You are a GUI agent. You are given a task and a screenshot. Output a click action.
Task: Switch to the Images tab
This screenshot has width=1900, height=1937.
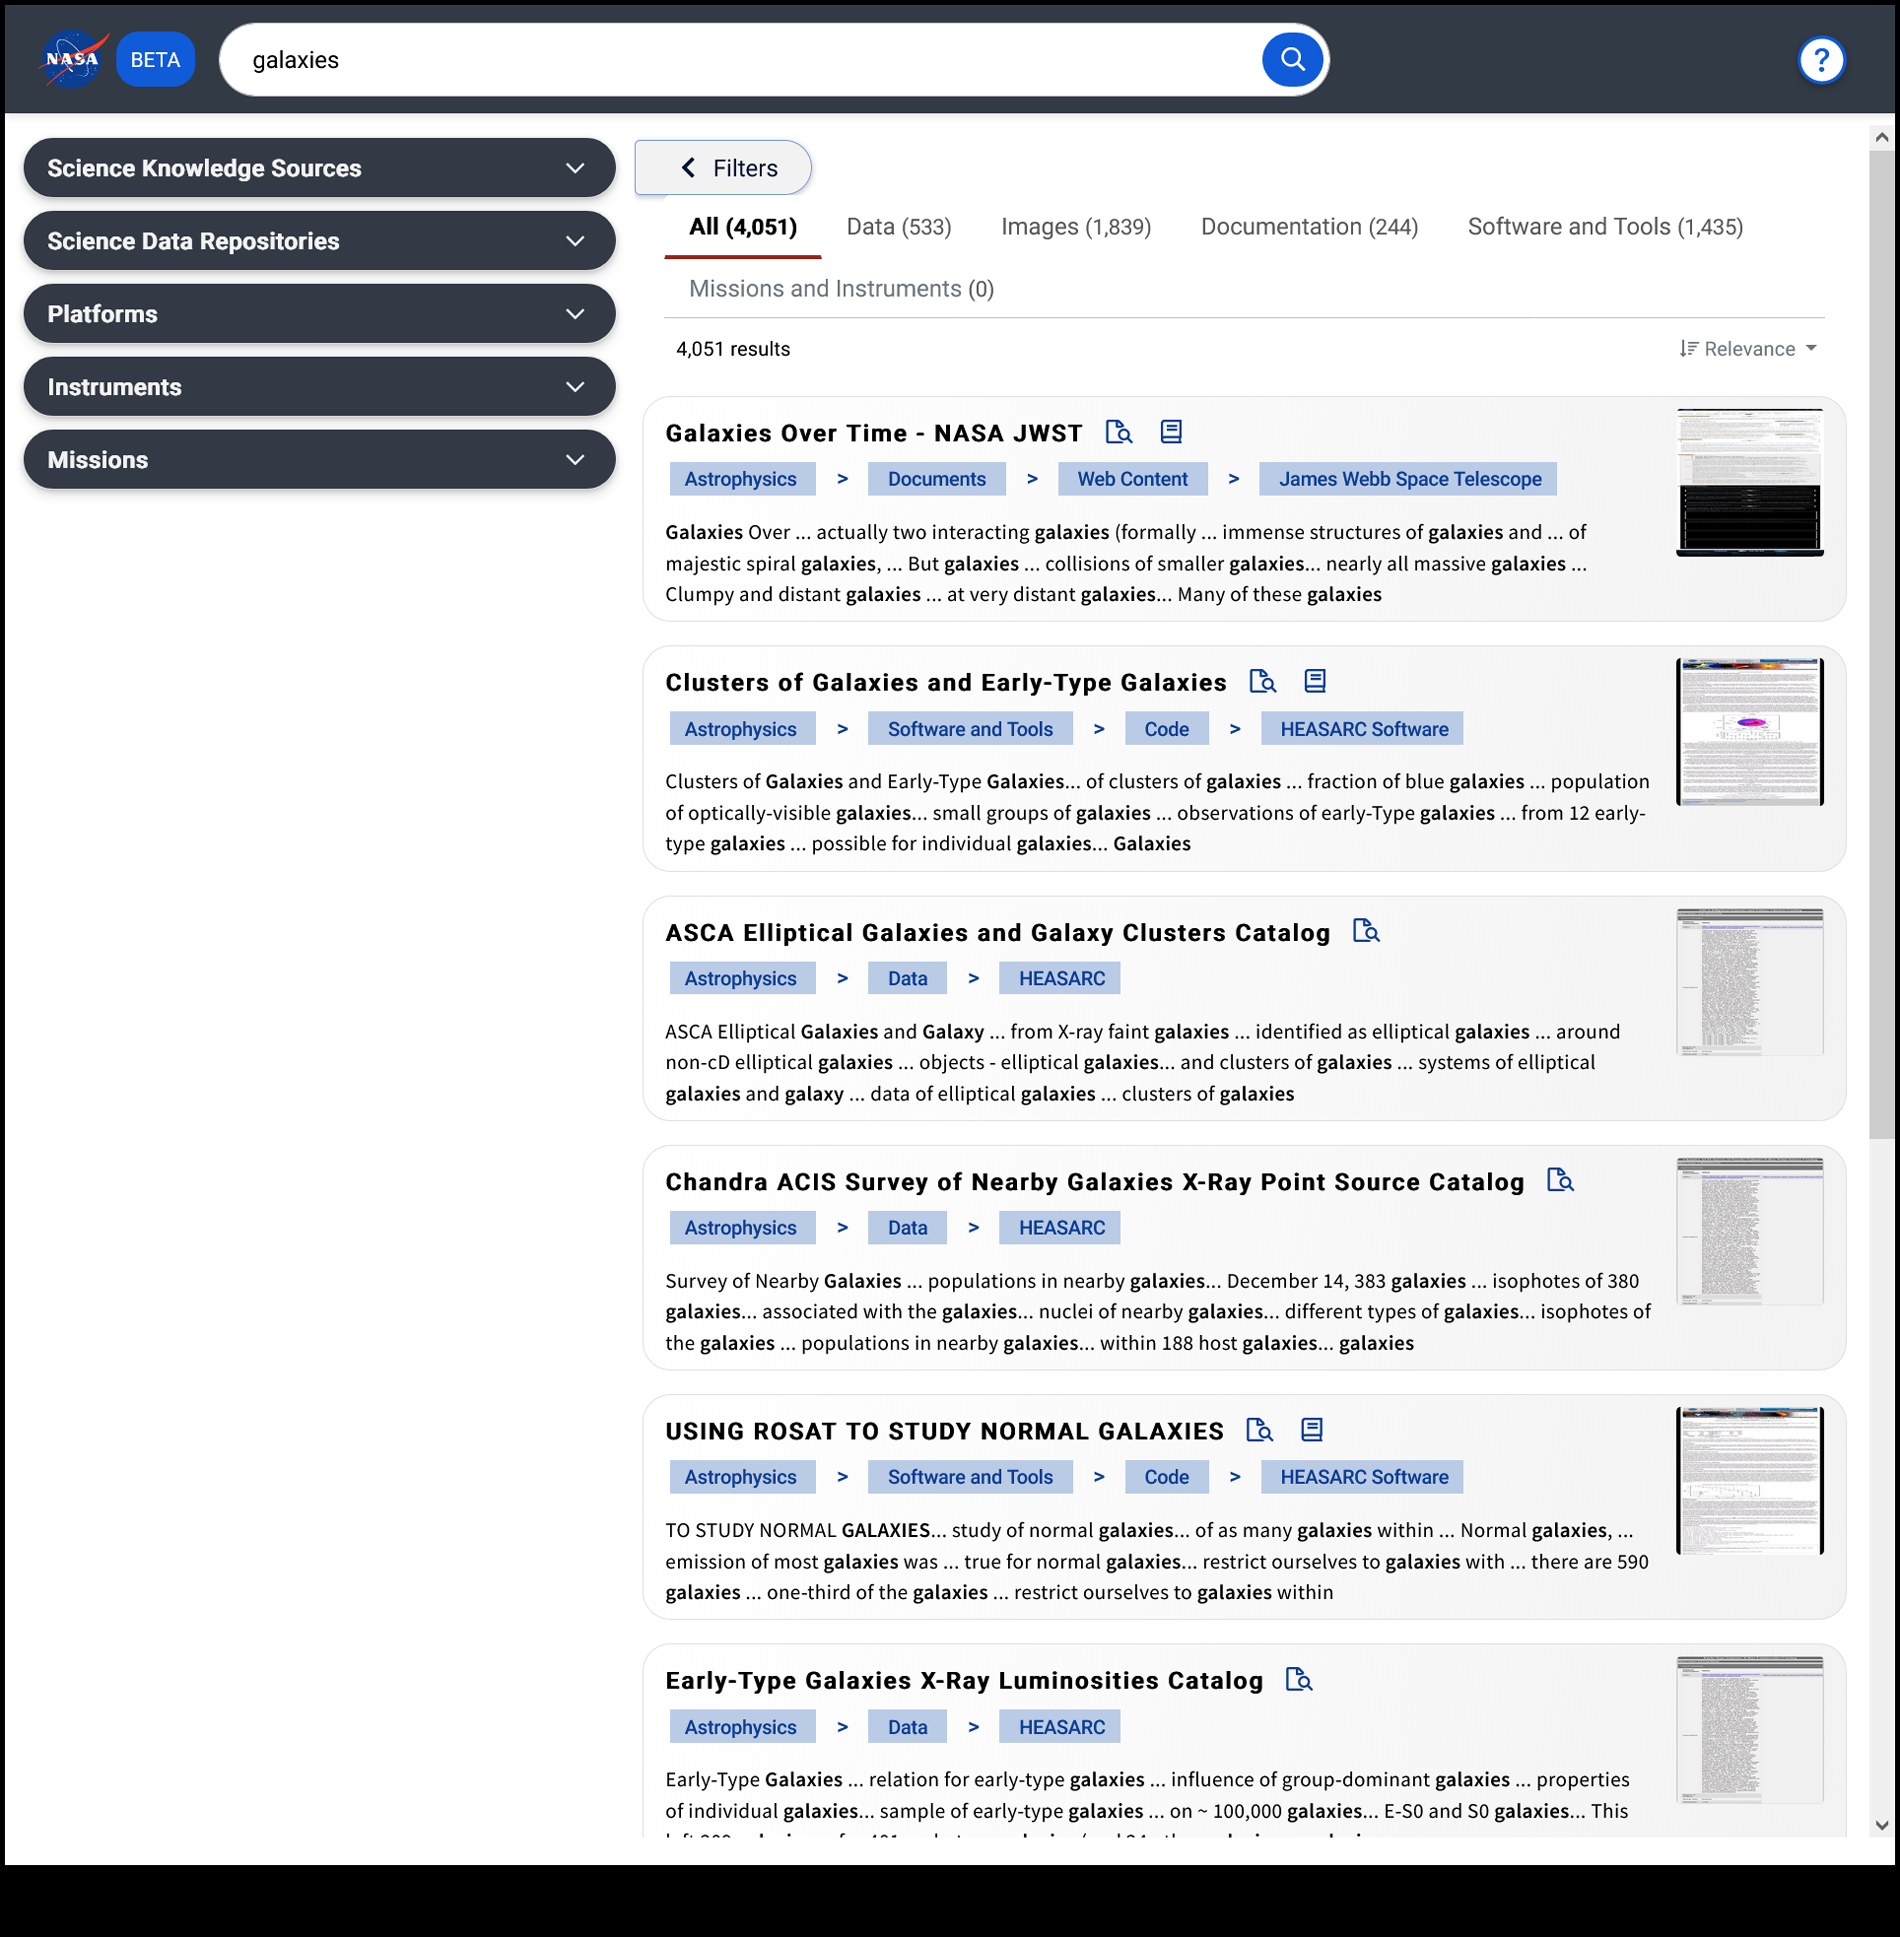(x=1075, y=227)
